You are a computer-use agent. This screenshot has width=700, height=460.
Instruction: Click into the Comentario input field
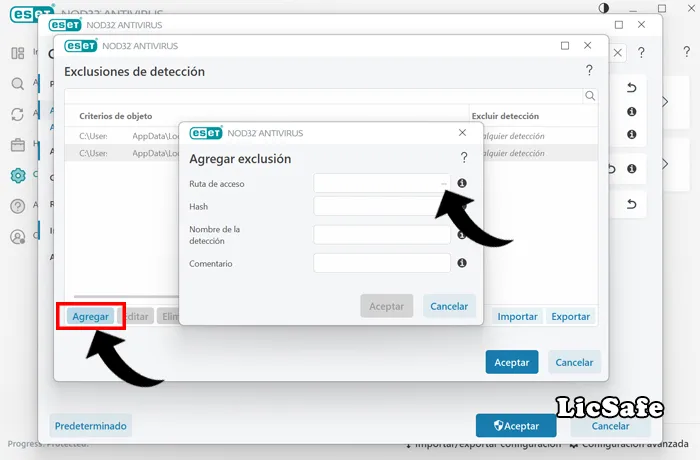(x=382, y=263)
